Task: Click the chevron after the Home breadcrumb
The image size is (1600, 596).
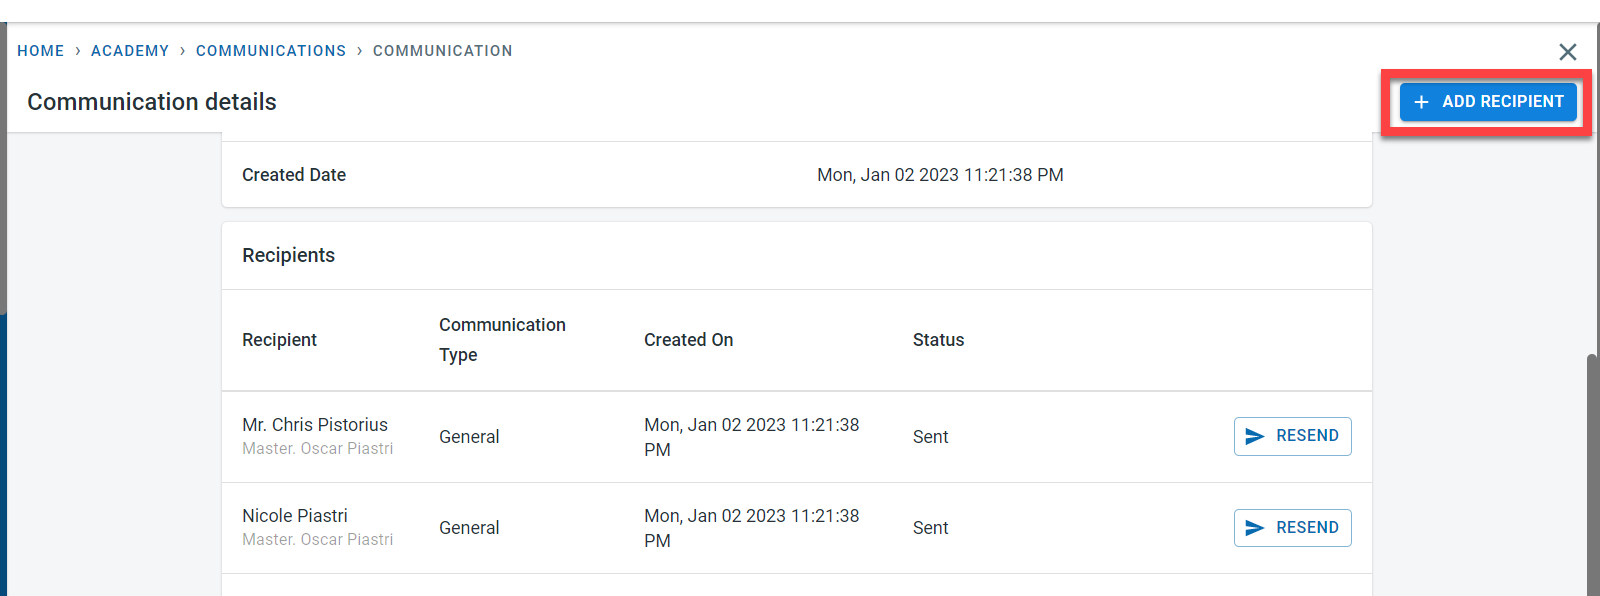Action: (78, 51)
